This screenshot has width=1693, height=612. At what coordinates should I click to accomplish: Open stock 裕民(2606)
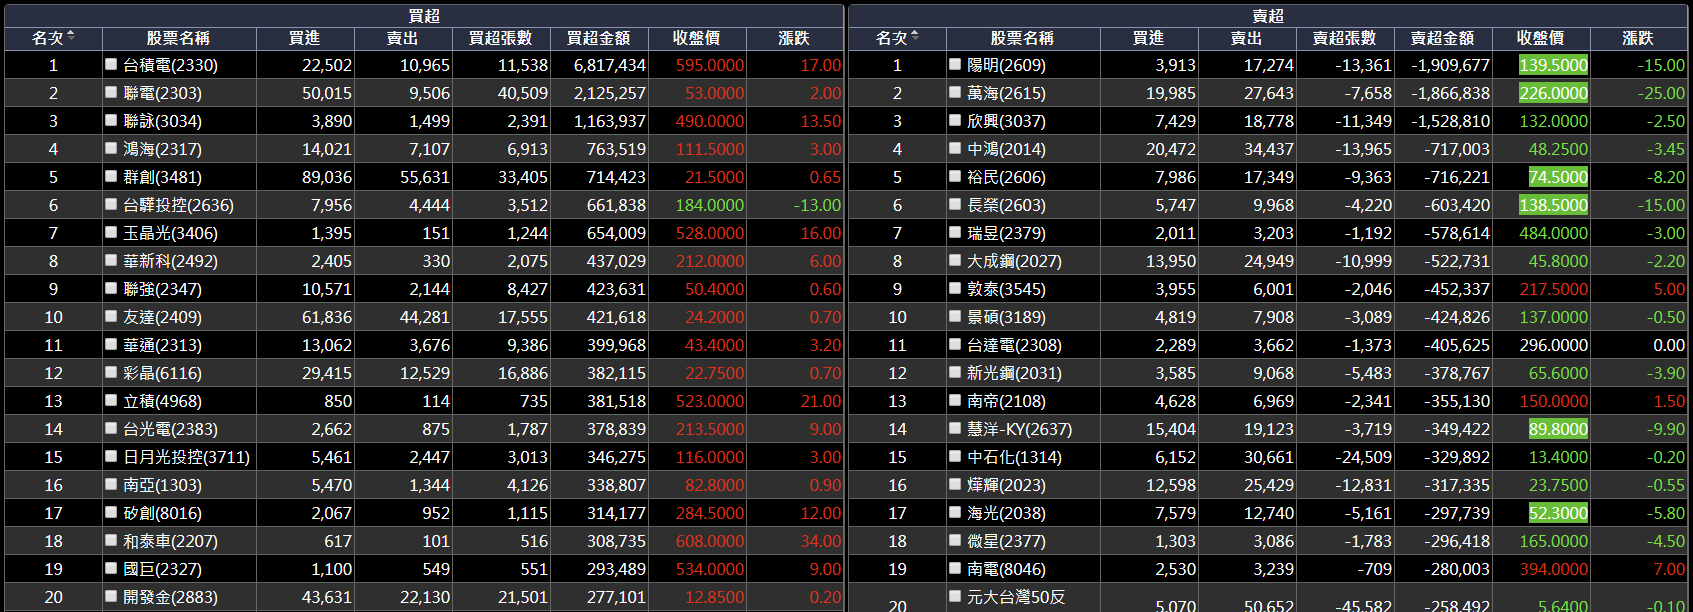1006,177
